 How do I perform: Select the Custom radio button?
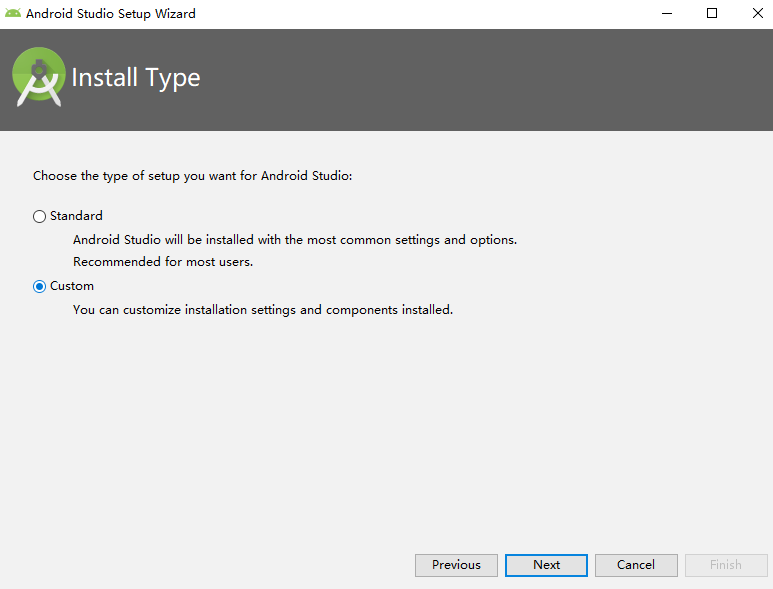click(40, 286)
